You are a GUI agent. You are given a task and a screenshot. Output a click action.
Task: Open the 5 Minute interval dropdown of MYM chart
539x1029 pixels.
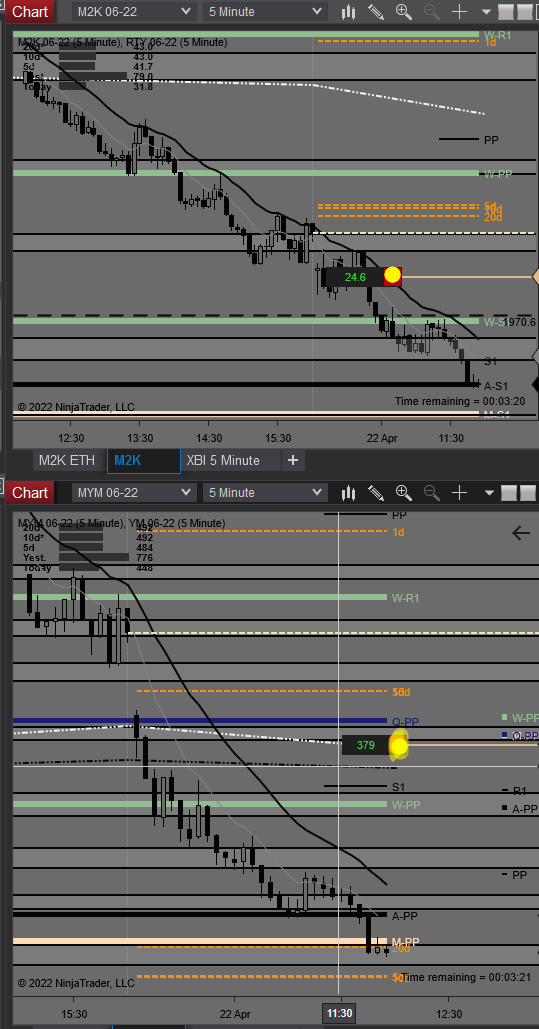(265, 492)
